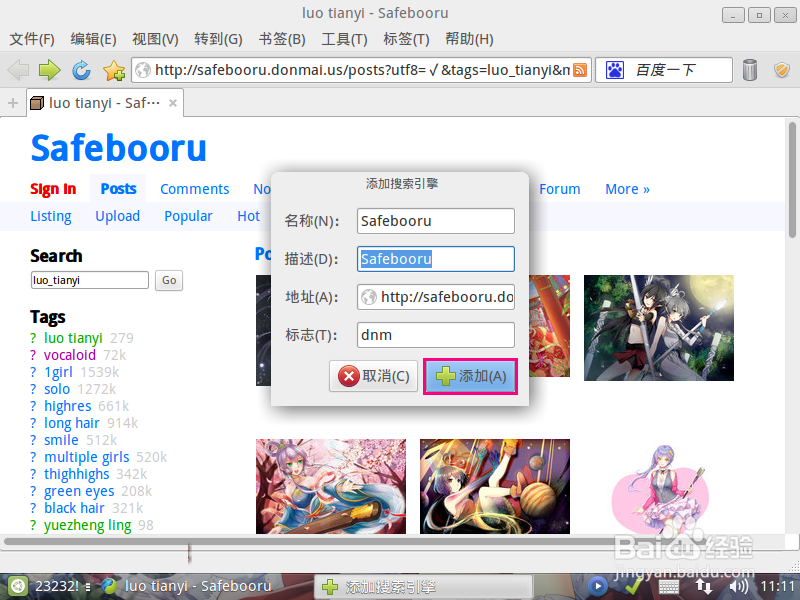Click the shield security icon

[x=782, y=70]
